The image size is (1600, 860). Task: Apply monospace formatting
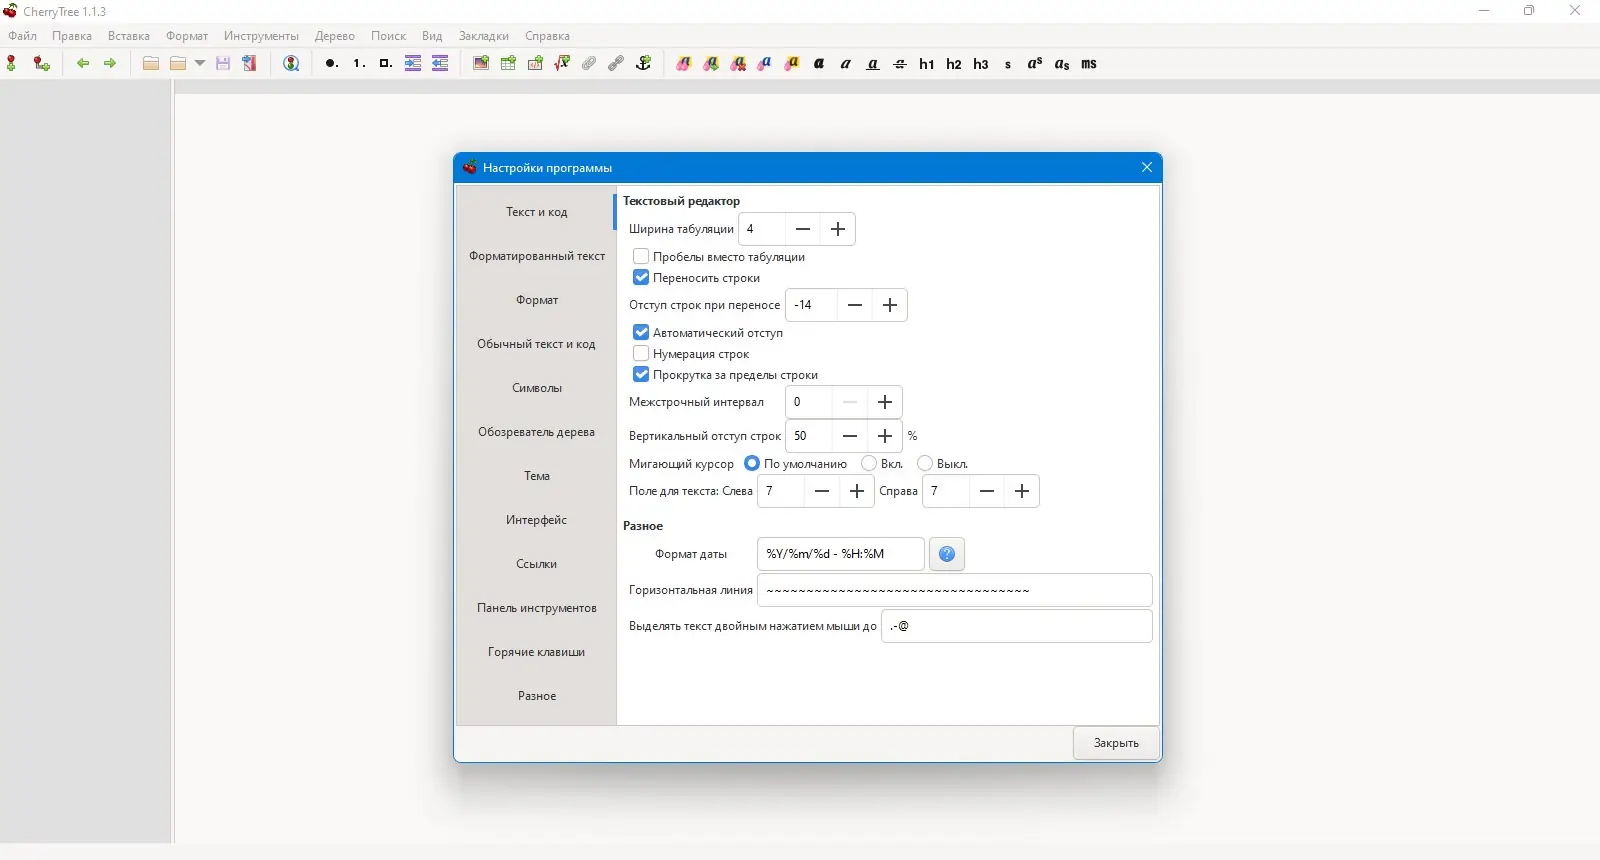1089,64
